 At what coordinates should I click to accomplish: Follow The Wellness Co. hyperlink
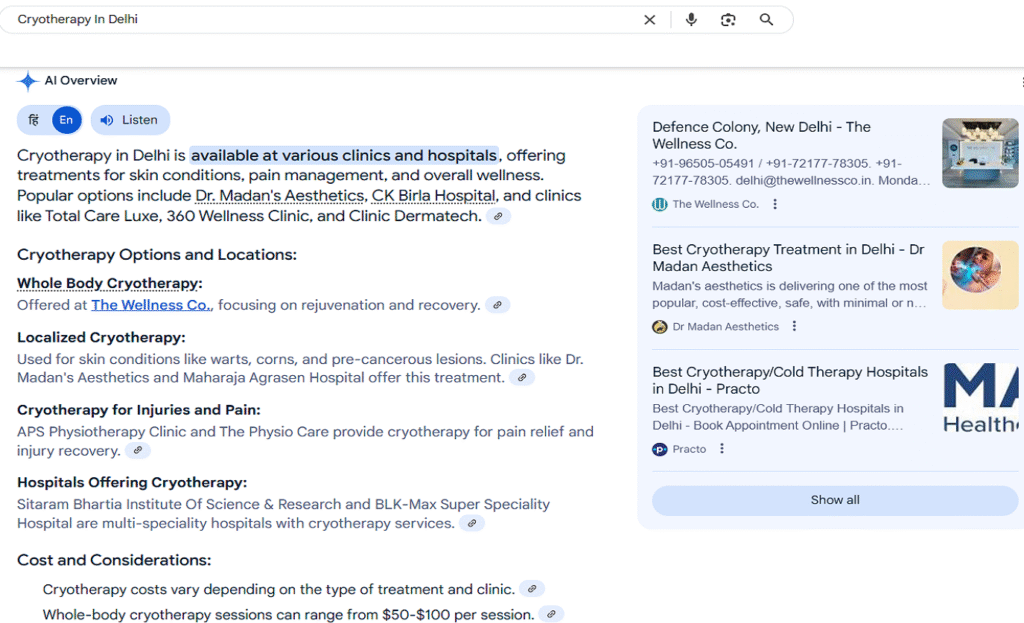(x=152, y=305)
